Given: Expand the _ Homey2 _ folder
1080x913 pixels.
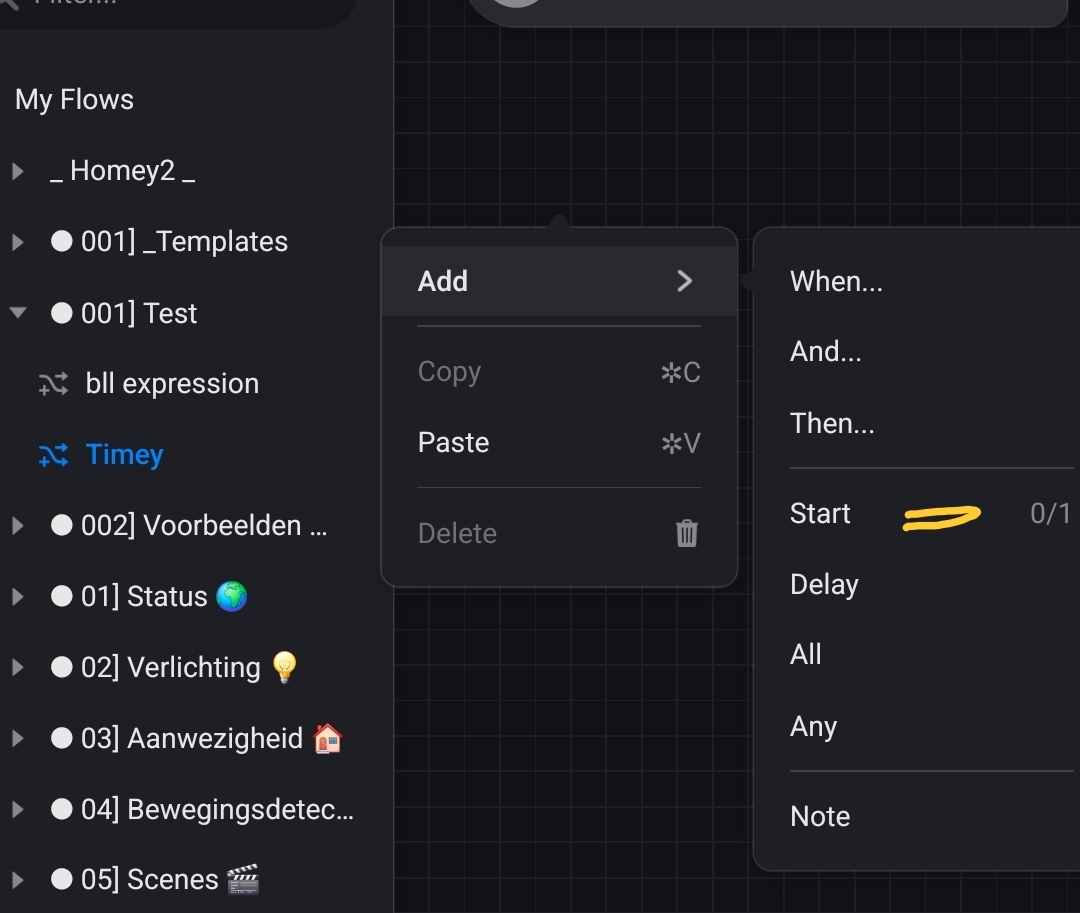Looking at the screenshot, I should (x=17, y=171).
